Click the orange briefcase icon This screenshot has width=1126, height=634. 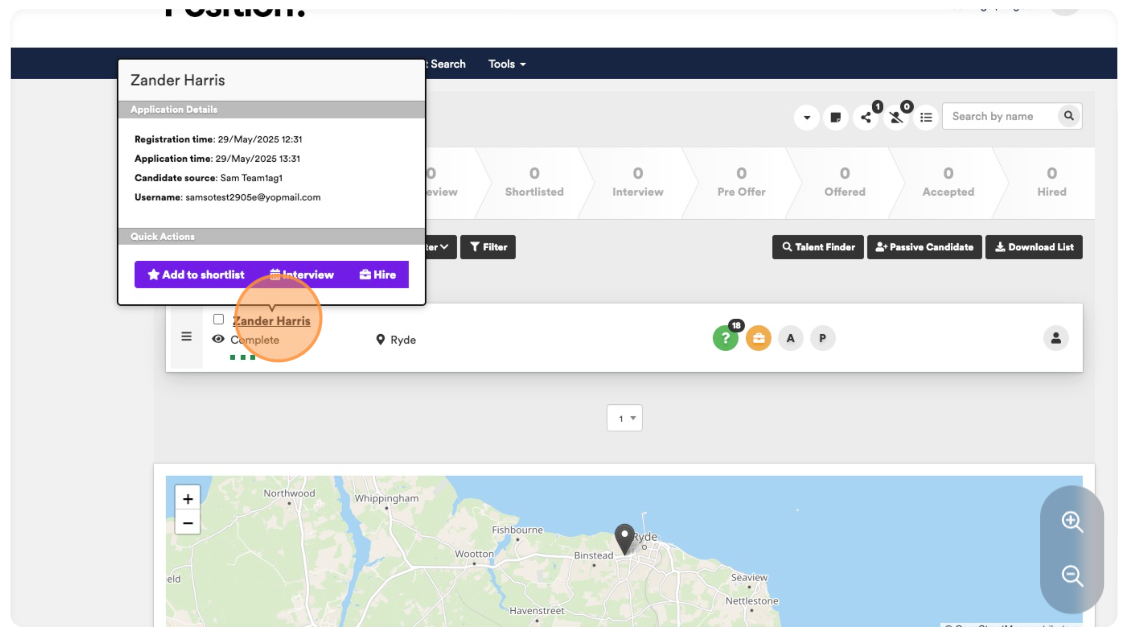[758, 338]
